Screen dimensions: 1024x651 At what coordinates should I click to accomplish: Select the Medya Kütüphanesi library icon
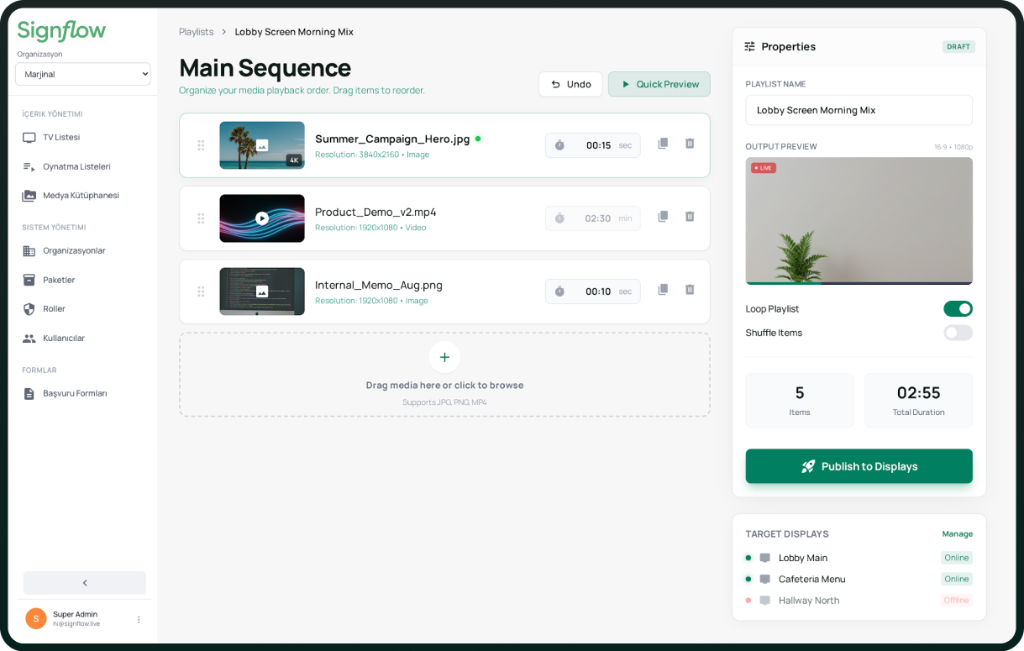point(31,195)
